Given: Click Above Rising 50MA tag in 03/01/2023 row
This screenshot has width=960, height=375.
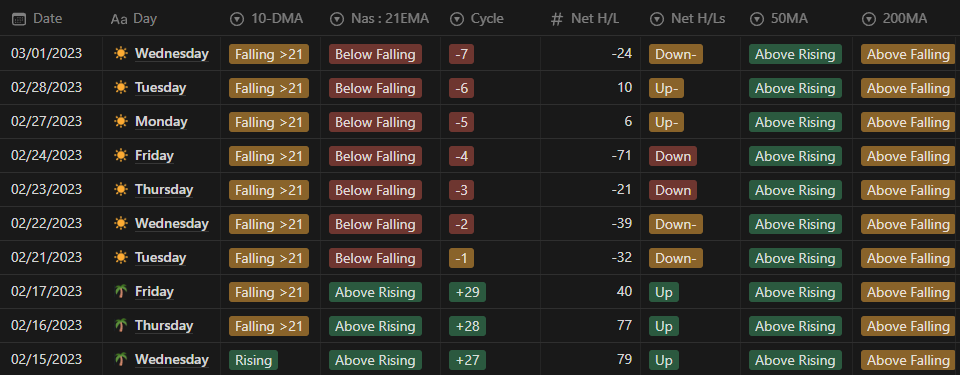Looking at the screenshot, I should coord(795,55).
